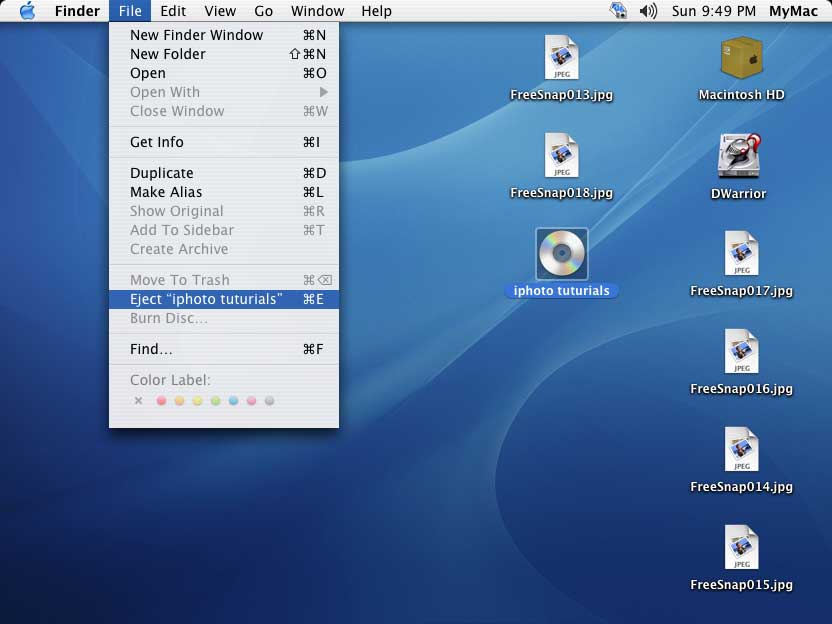Click the FreeSnap018.jpg file icon
832x624 pixels.
pyautogui.click(x=561, y=156)
